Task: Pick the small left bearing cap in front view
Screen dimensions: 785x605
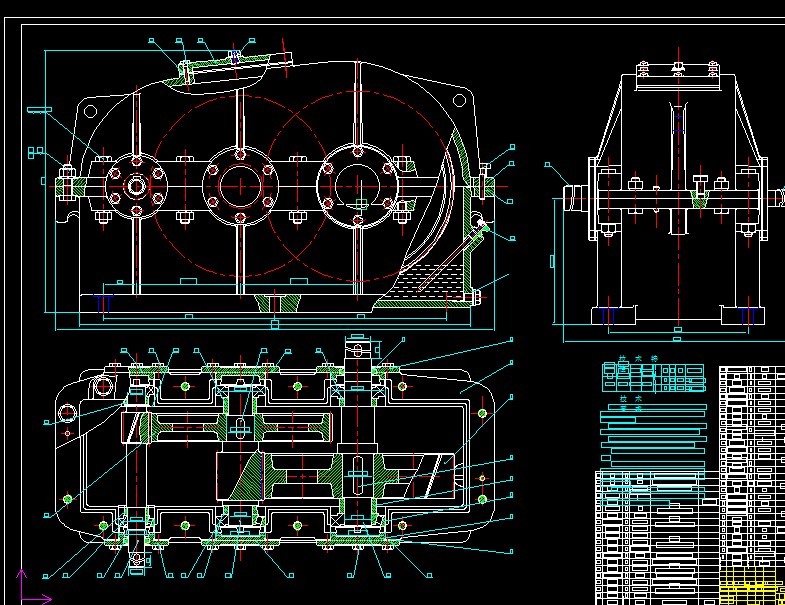Action: point(136,186)
